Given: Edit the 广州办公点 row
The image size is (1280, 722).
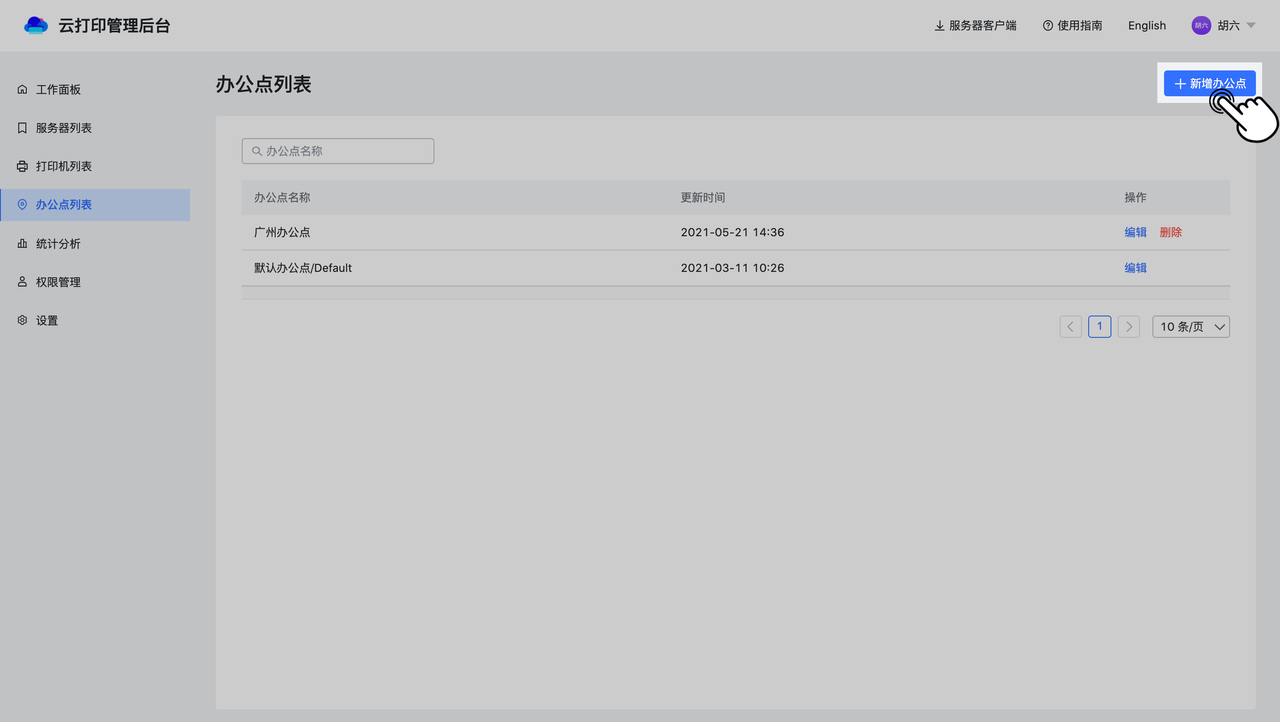Looking at the screenshot, I should tap(1135, 232).
